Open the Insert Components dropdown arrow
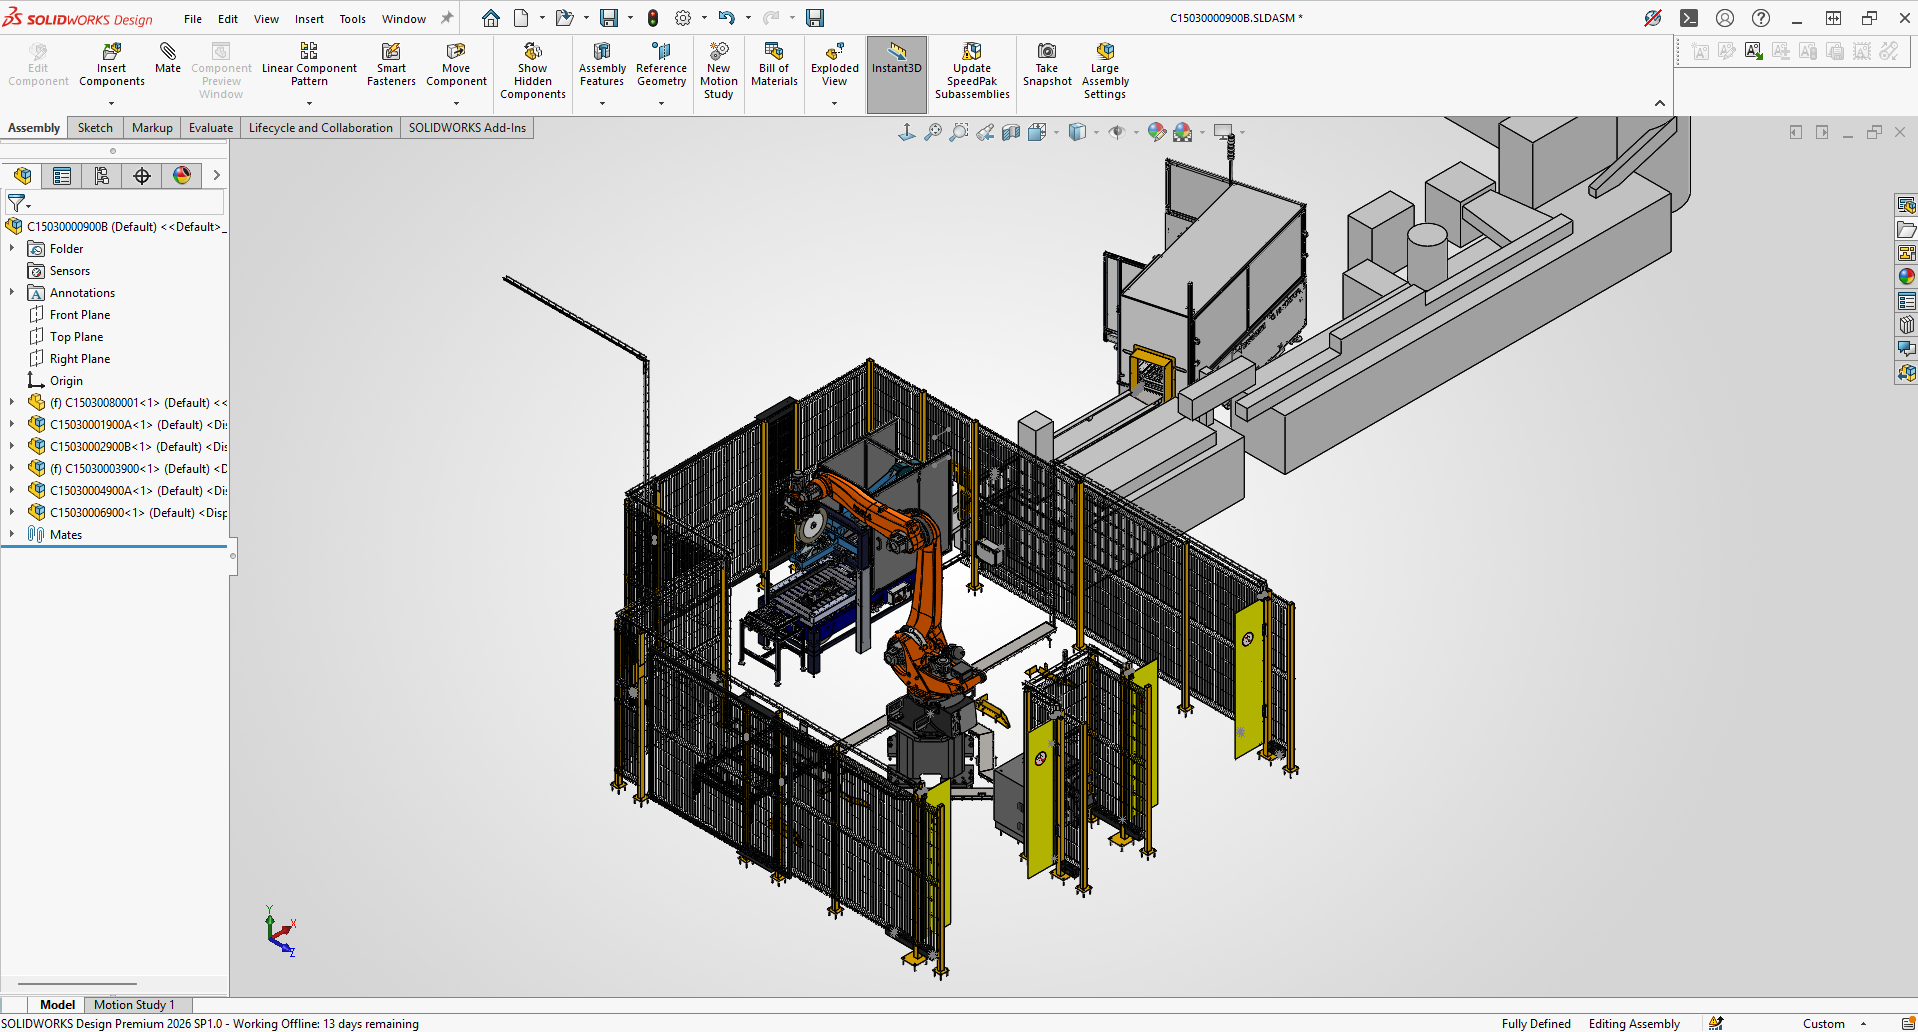The width and height of the screenshot is (1918, 1032). [x=112, y=103]
